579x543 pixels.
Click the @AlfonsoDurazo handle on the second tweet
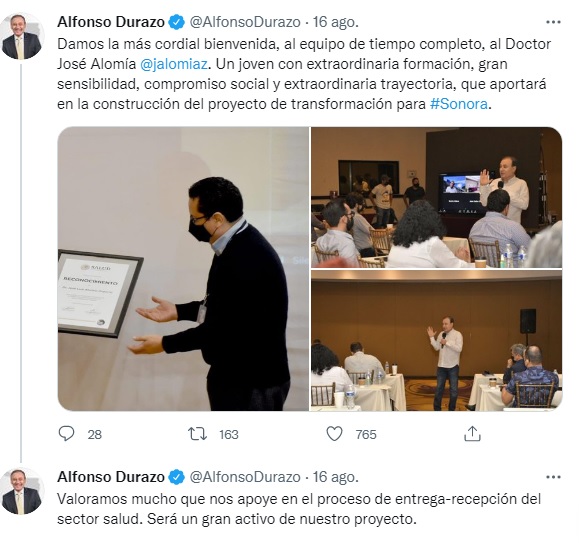coord(245,477)
